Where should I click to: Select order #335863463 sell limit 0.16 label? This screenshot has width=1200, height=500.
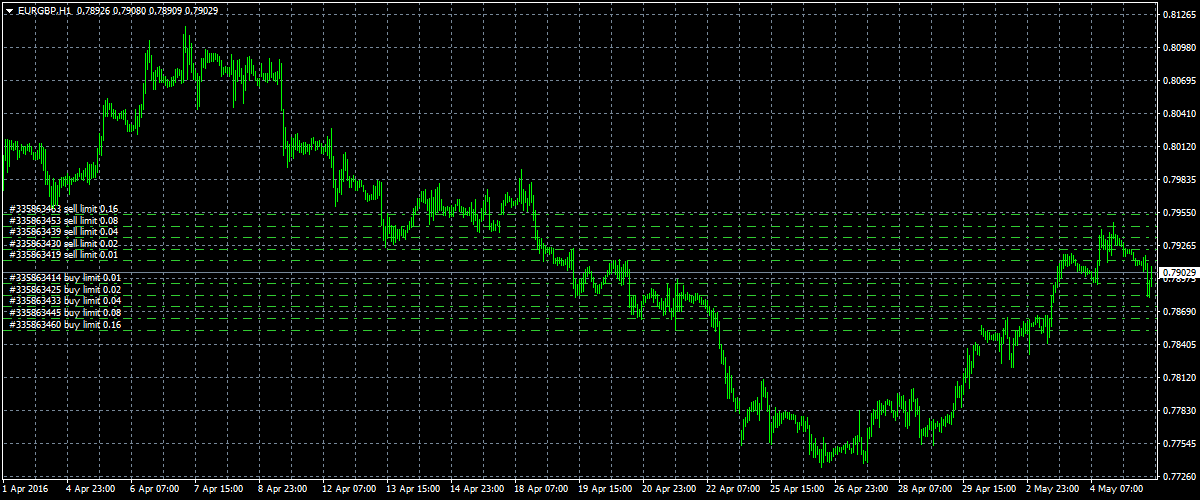pyautogui.click(x=65, y=208)
